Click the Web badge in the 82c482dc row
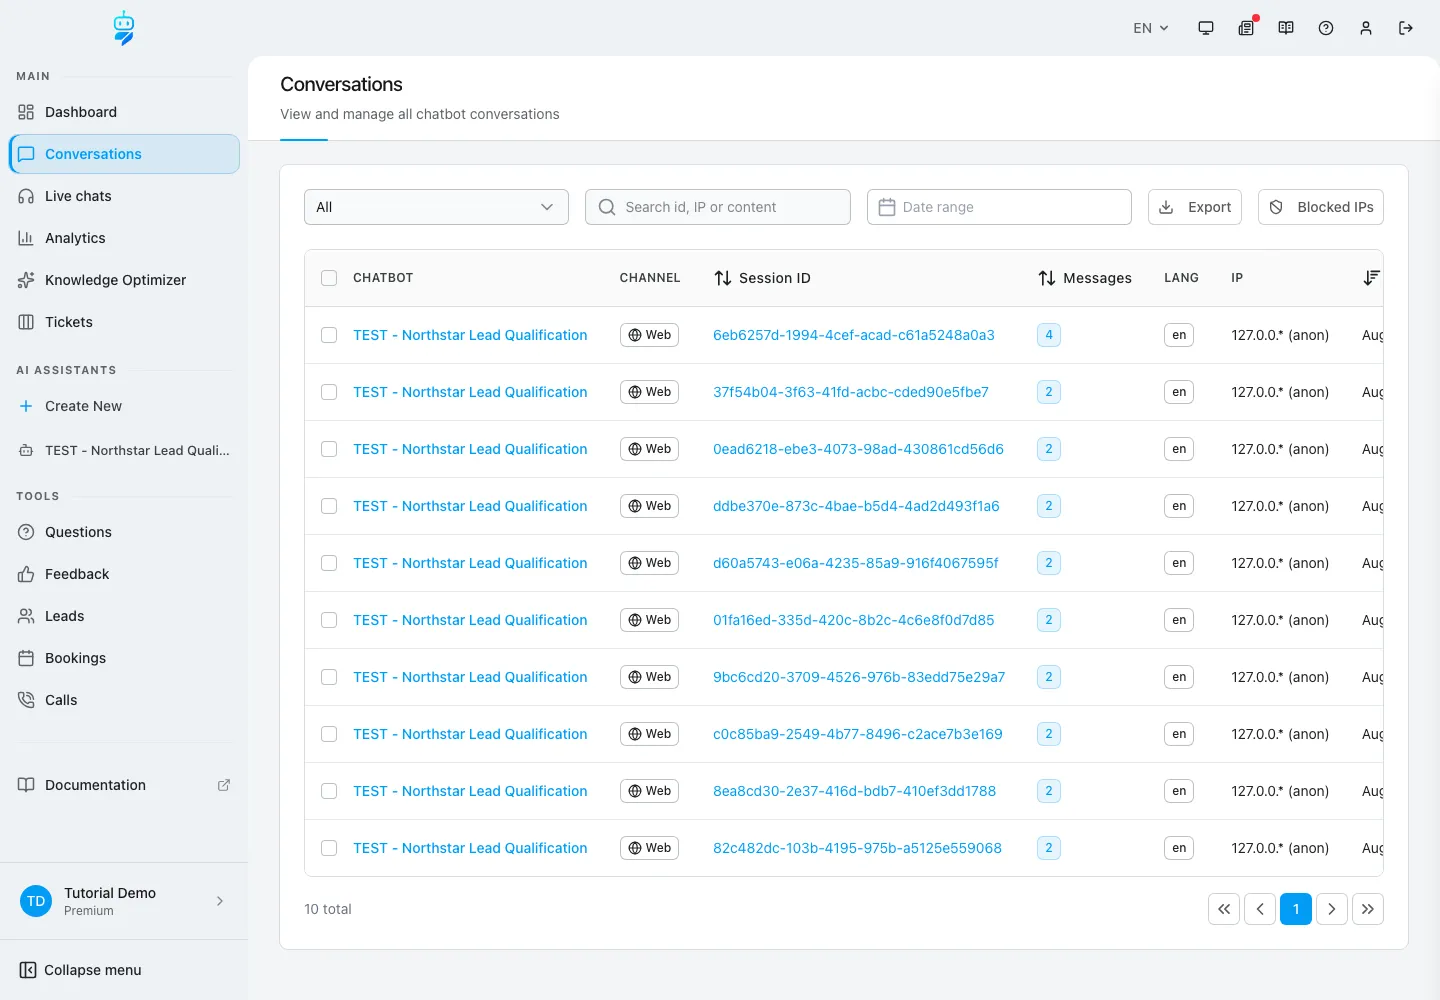Image resolution: width=1440 pixels, height=1000 pixels. pos(649,848)
